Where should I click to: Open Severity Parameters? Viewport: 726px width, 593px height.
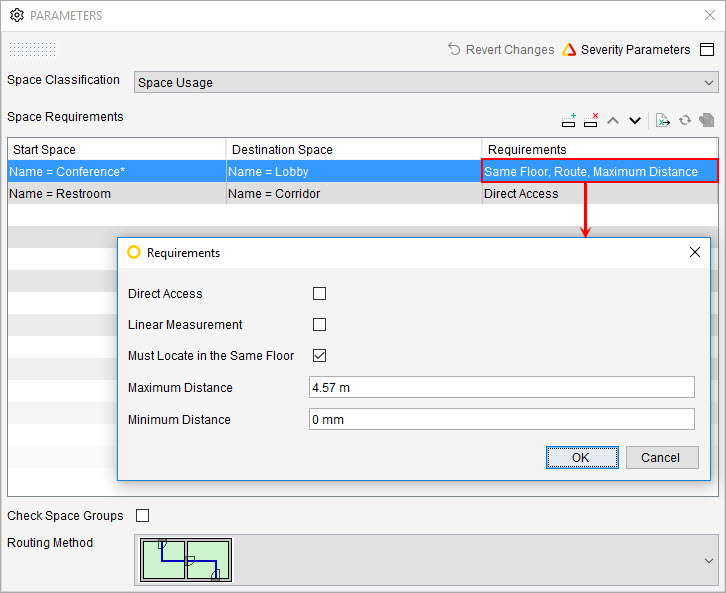click(626, 49)
